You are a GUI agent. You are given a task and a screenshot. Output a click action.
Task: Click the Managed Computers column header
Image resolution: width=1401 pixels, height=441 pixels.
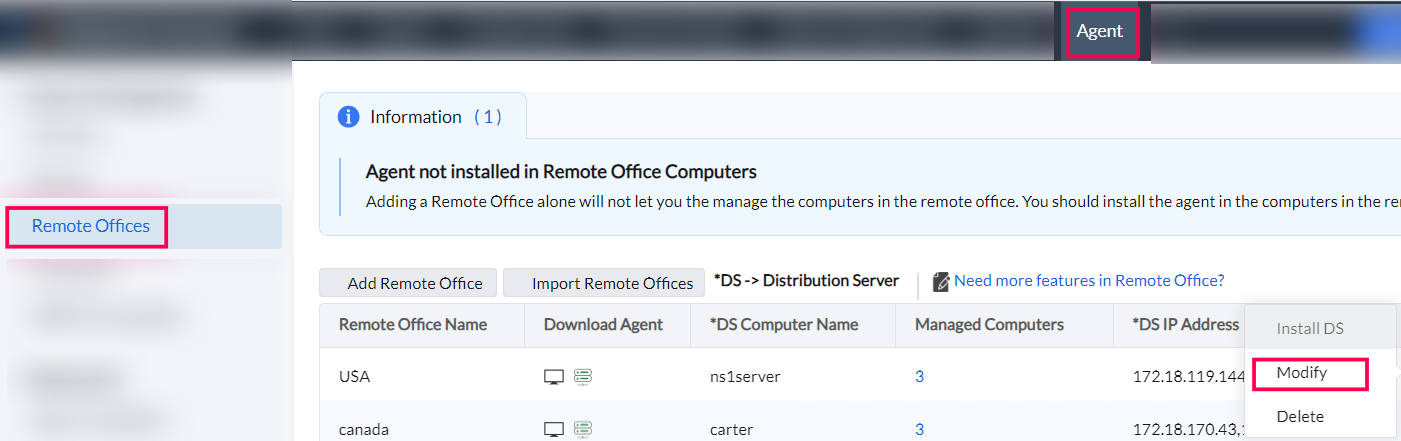989,324
